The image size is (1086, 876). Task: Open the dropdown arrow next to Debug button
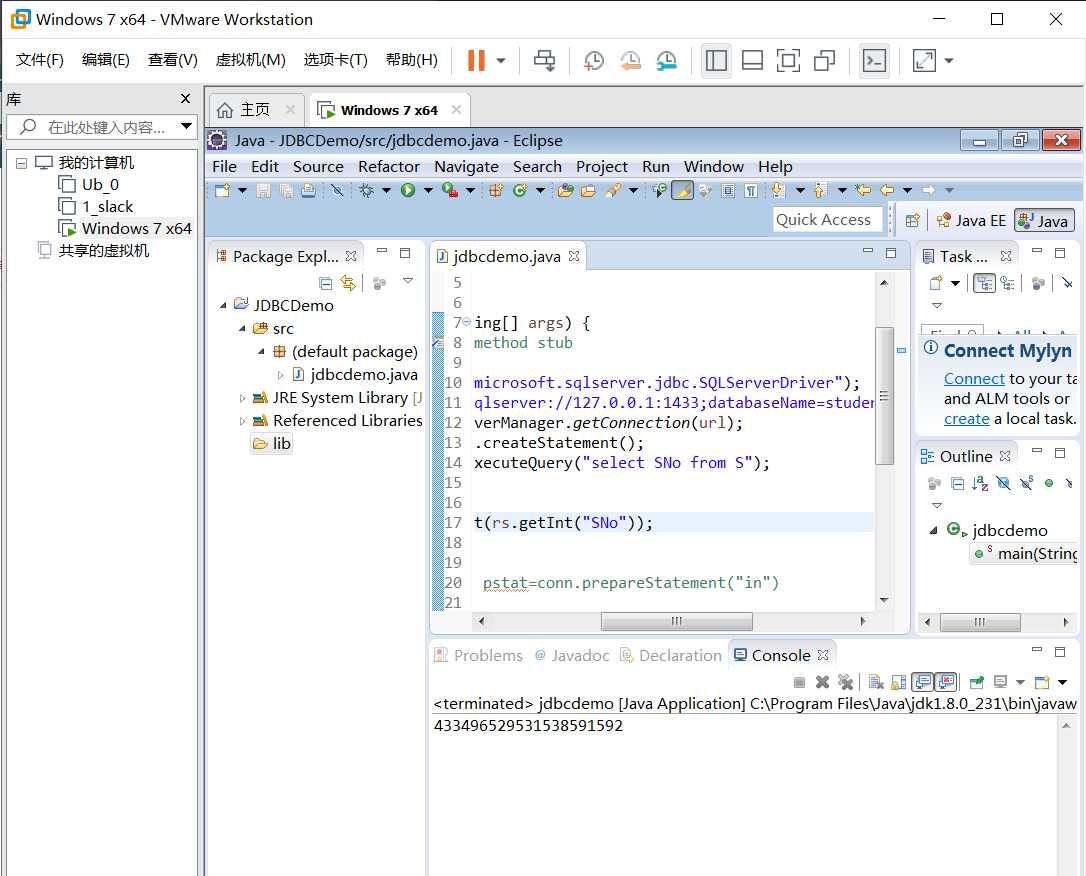[x=386, y=190]
